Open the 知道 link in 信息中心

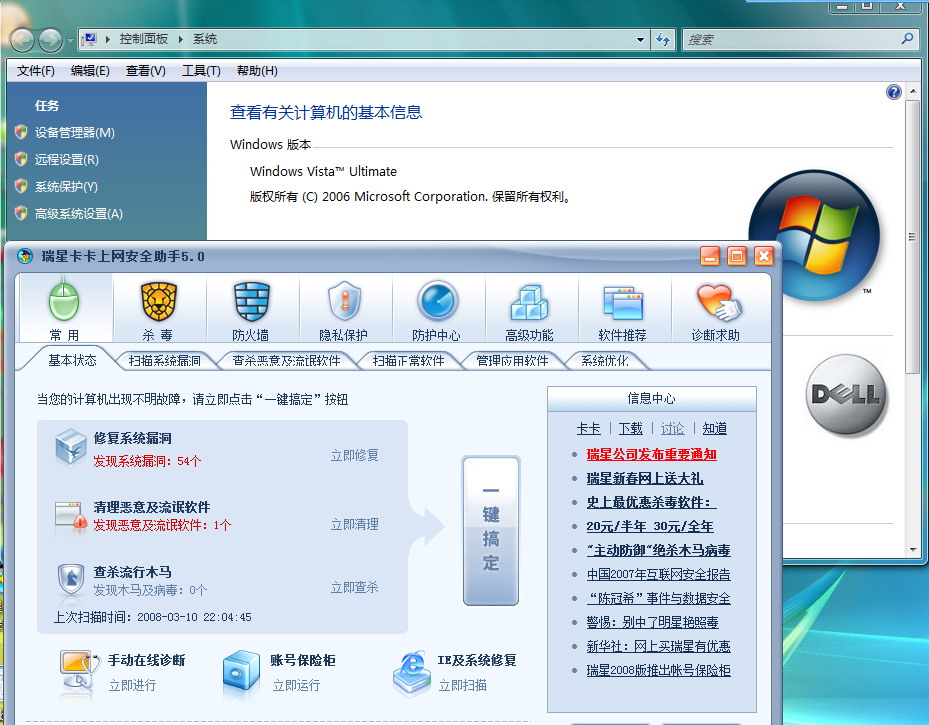coord(715,428)
